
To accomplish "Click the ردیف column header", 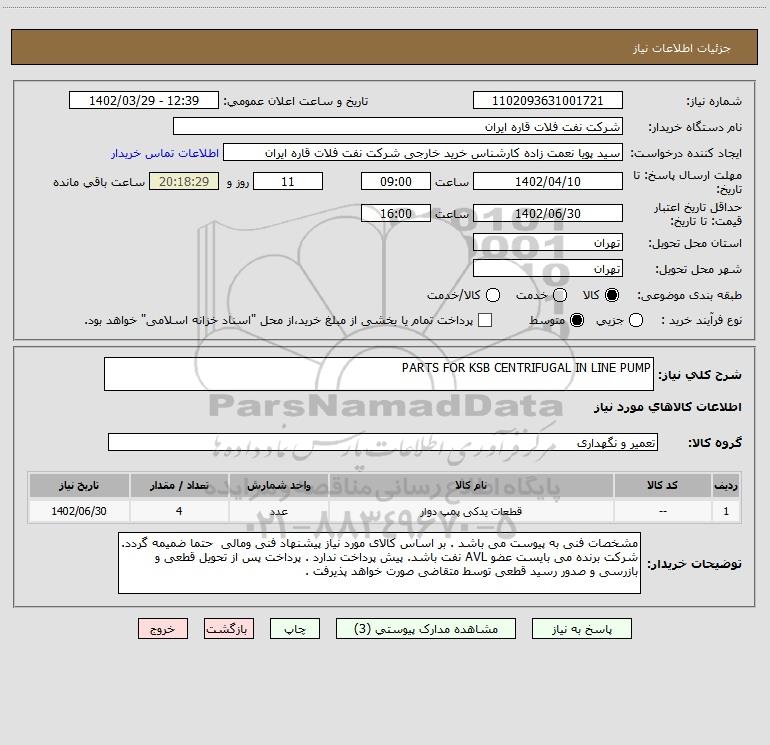I will point(726,486).
